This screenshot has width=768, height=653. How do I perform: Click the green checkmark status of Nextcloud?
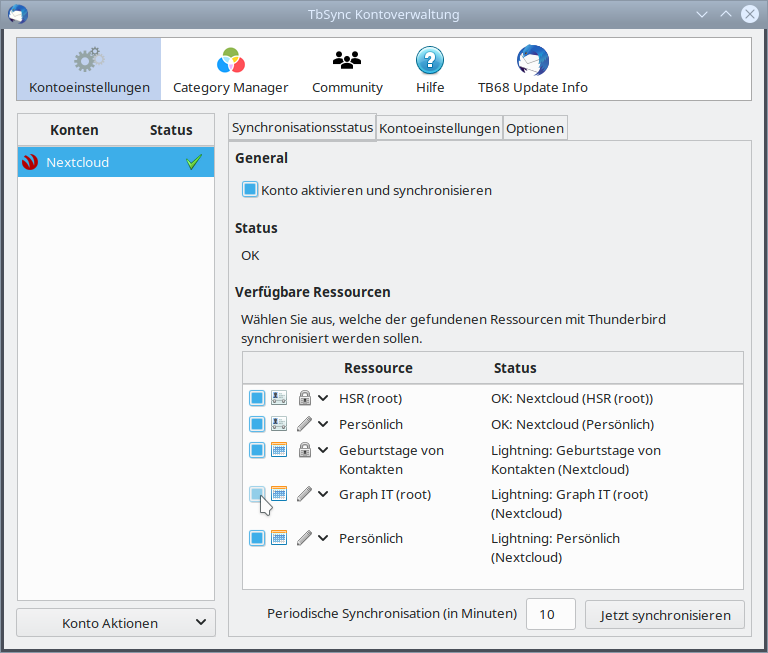pos(194,162)
